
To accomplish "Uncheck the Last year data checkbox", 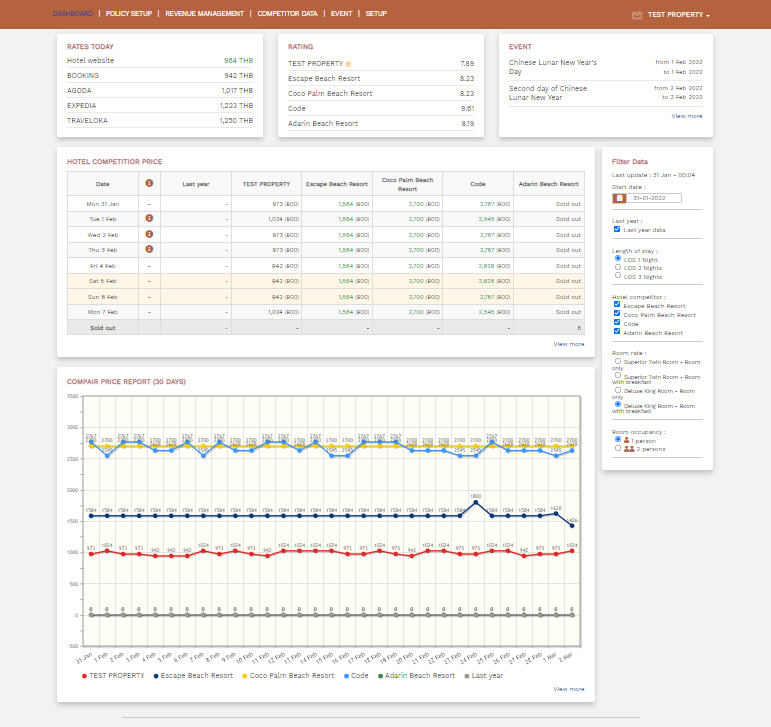I will click(616, 229).
